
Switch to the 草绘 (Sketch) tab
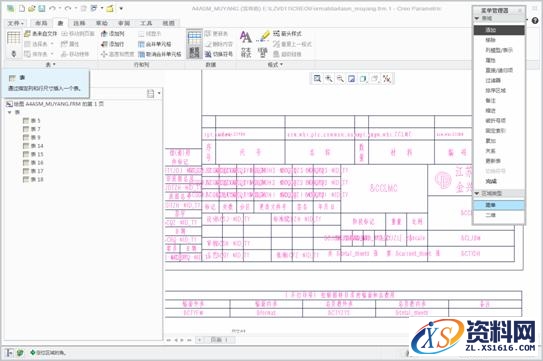click(x=101, y=23)
